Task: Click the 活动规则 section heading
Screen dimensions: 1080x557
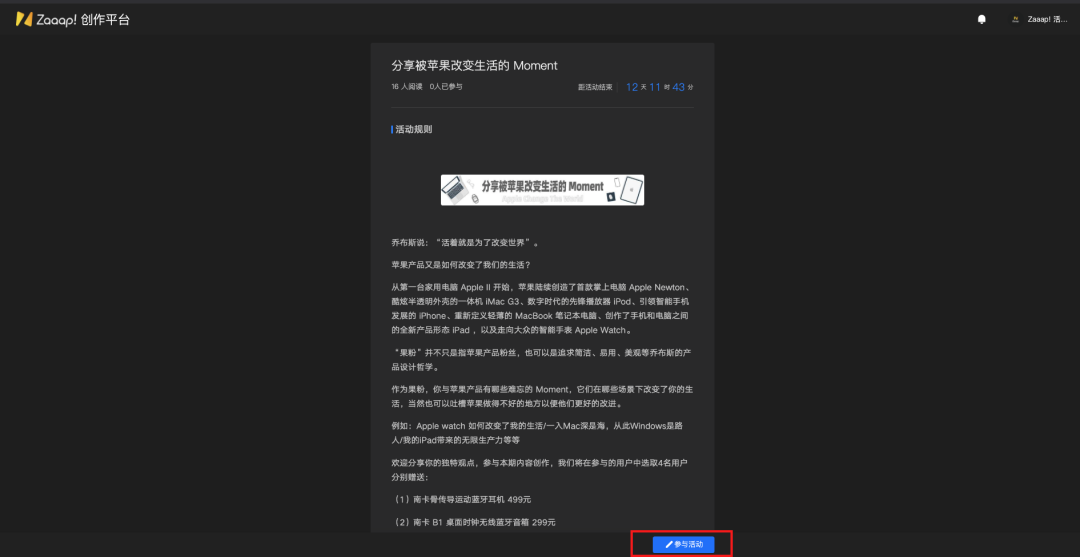Action: (413, 129)
